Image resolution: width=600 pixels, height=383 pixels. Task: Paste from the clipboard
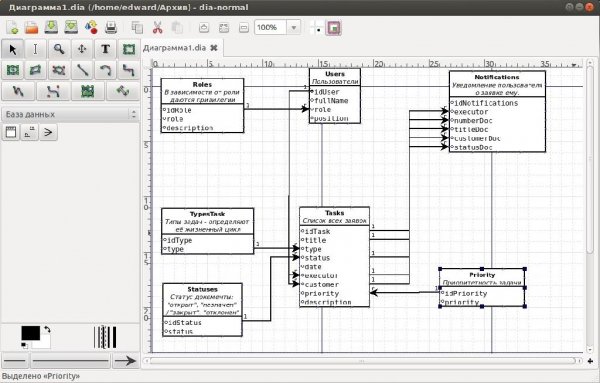[x=177, y=28]
